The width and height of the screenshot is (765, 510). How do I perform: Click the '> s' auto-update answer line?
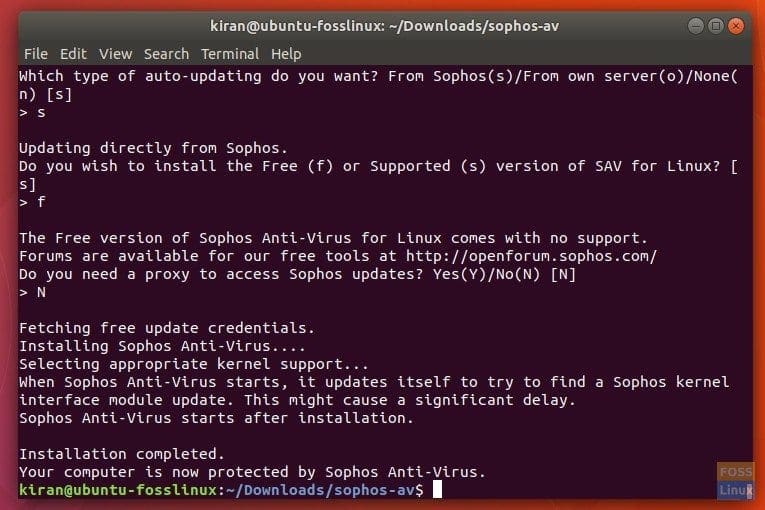coord(32,113)
